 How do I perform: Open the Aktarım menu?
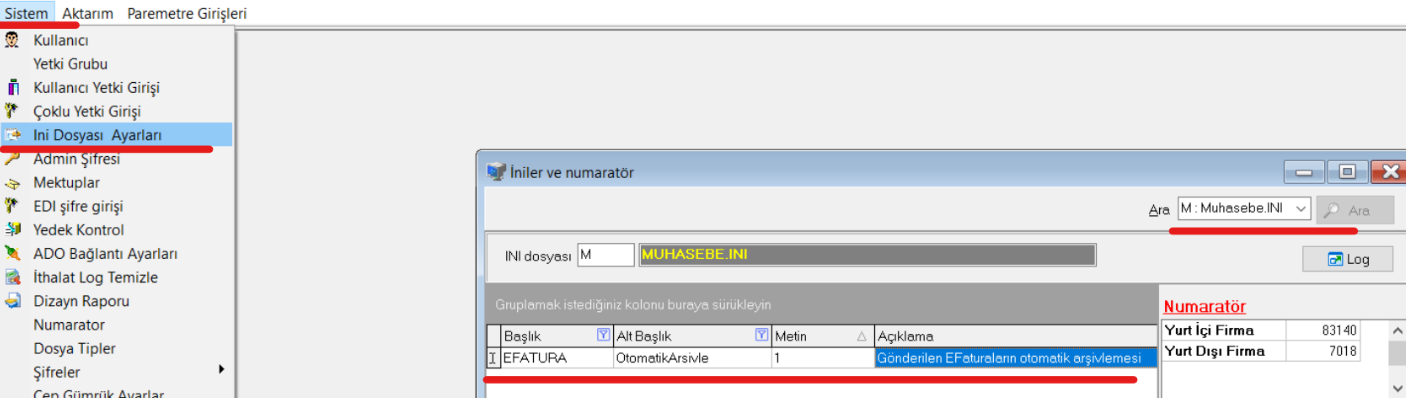point(88,13)
